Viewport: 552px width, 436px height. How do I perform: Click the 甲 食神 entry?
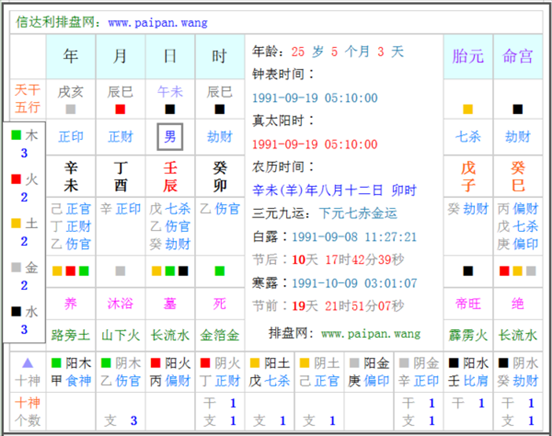(71, 381)
